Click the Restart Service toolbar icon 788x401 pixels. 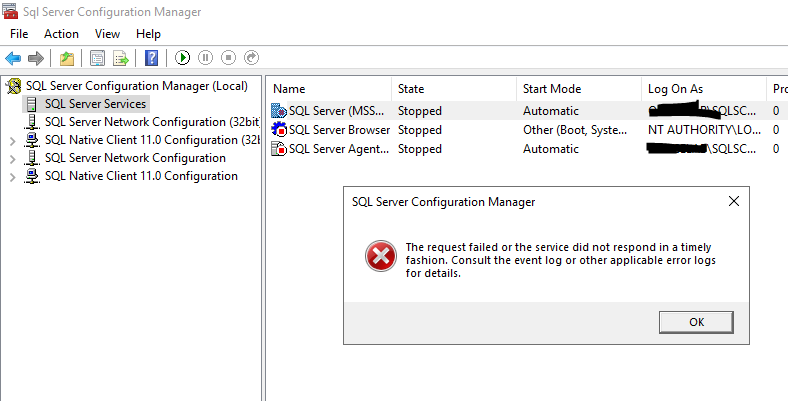[x=251, y=58]
